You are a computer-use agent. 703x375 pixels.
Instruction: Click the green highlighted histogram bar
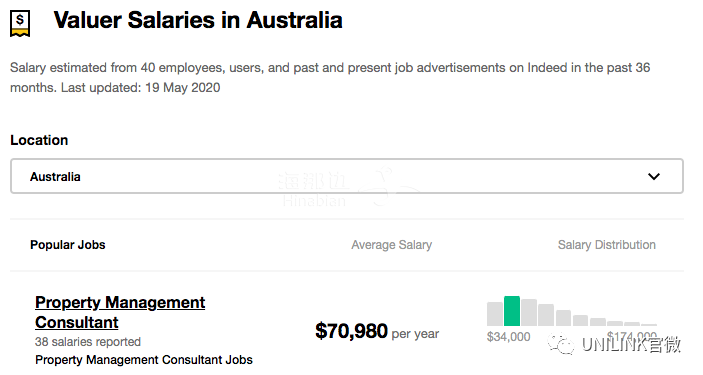(x=512, y=311)
